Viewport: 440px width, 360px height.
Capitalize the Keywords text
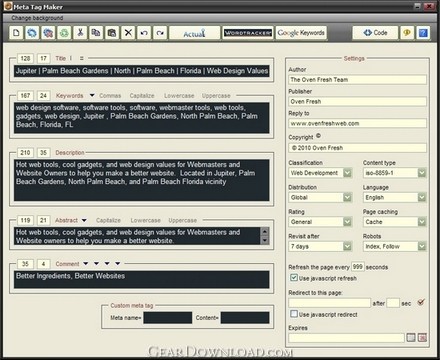[142, 96]
